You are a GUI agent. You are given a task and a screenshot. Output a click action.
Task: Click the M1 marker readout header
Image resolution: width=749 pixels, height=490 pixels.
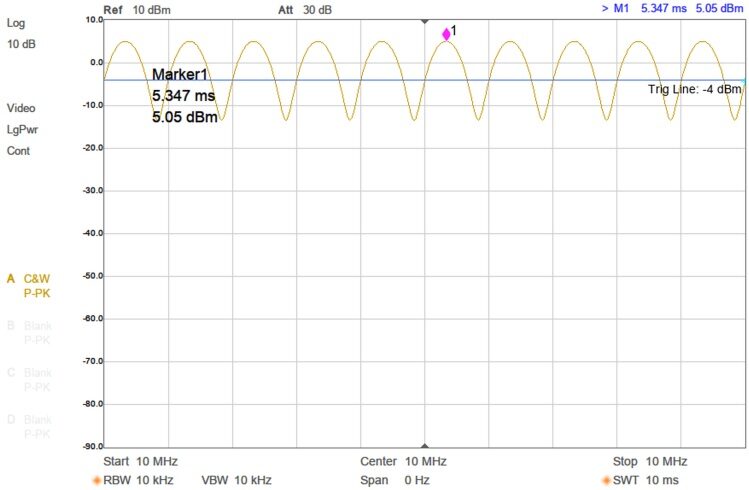(673, 9)
